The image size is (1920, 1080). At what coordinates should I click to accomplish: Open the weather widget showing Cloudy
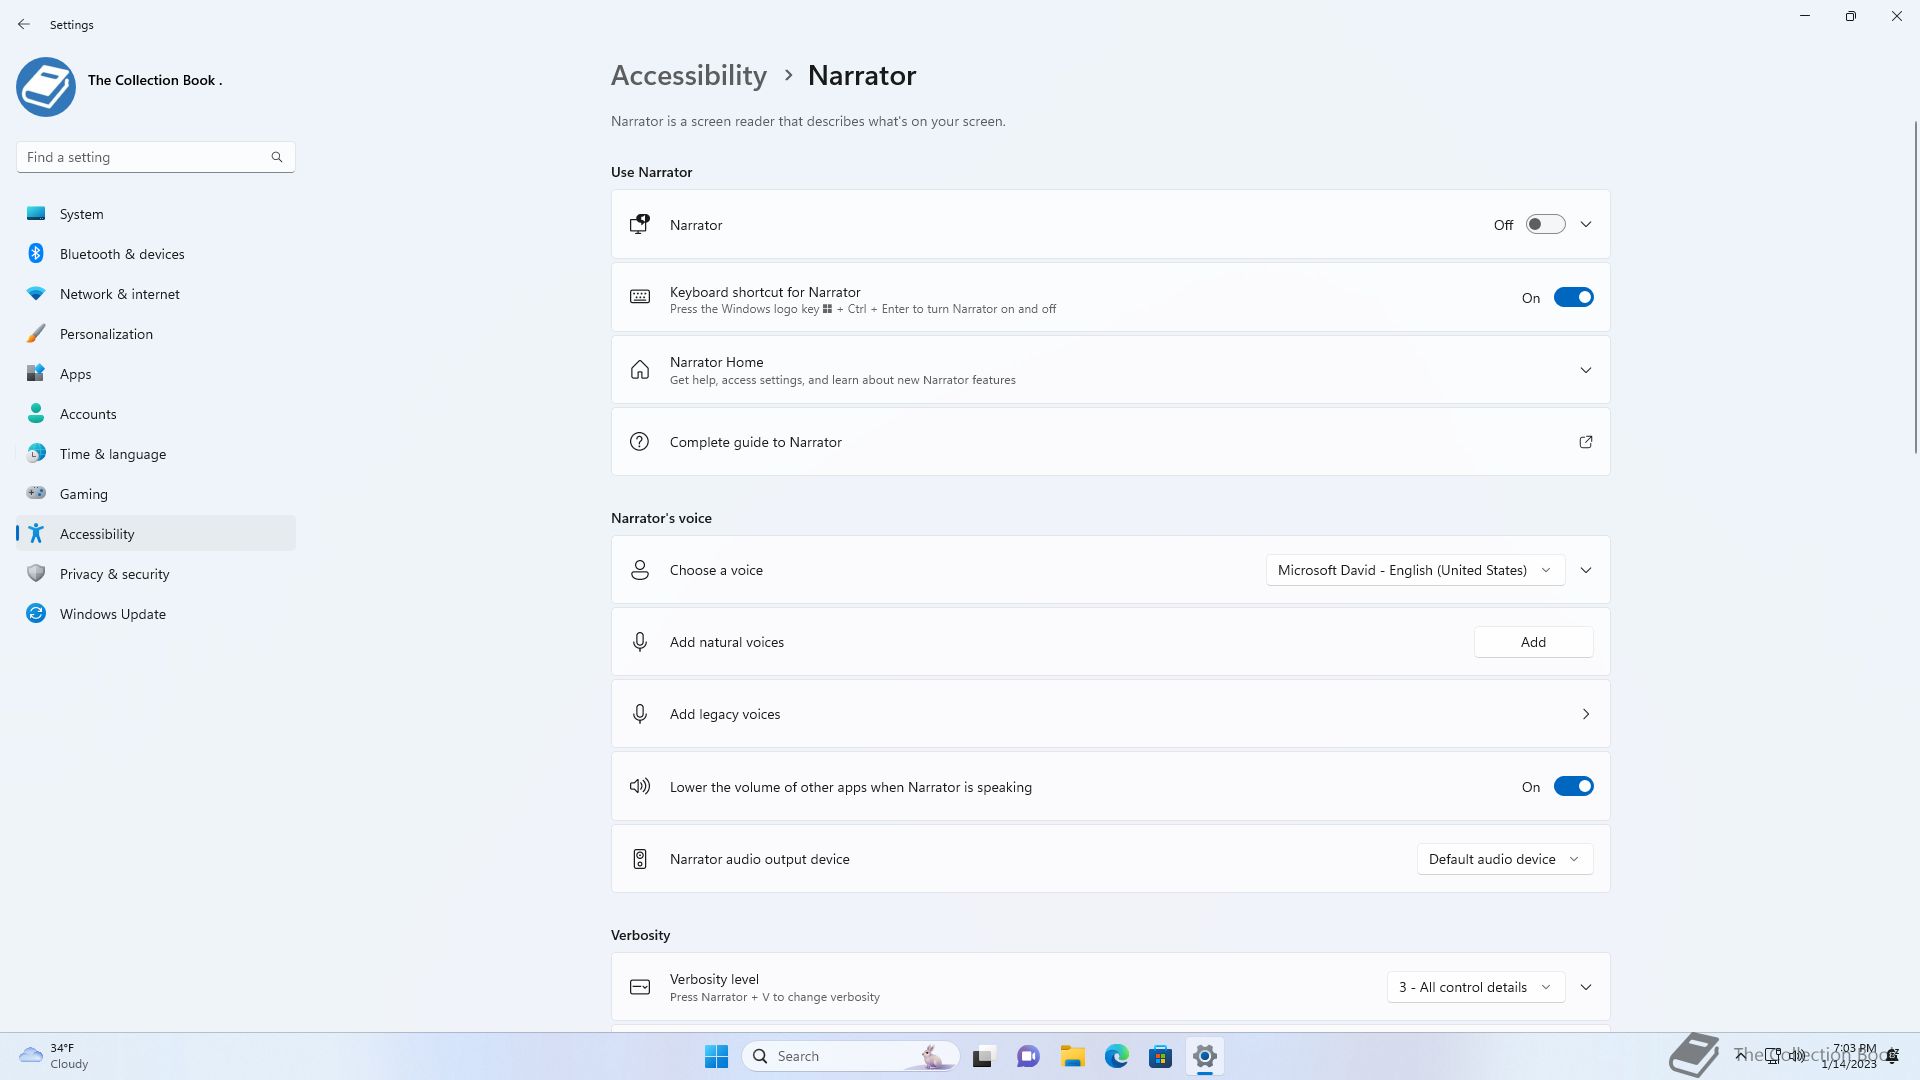click(54, 1056)
